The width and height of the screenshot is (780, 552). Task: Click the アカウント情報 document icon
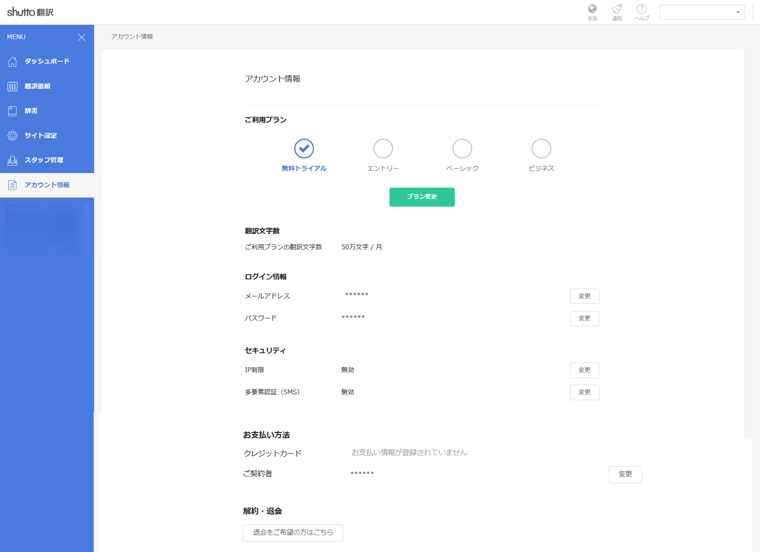point(12,185)
